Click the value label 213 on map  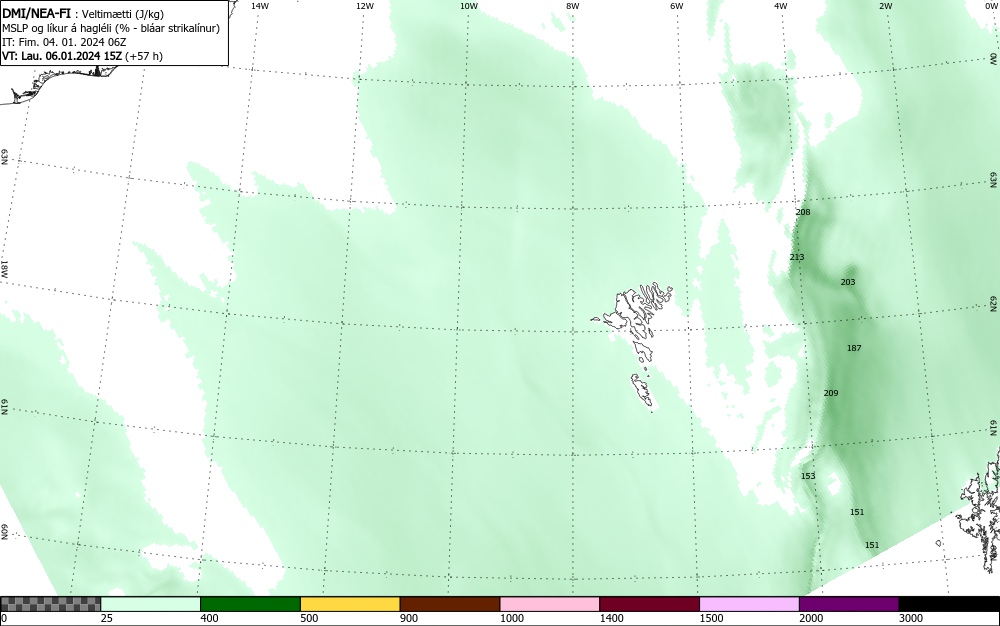pyautogui.click(x=797, y=257)
